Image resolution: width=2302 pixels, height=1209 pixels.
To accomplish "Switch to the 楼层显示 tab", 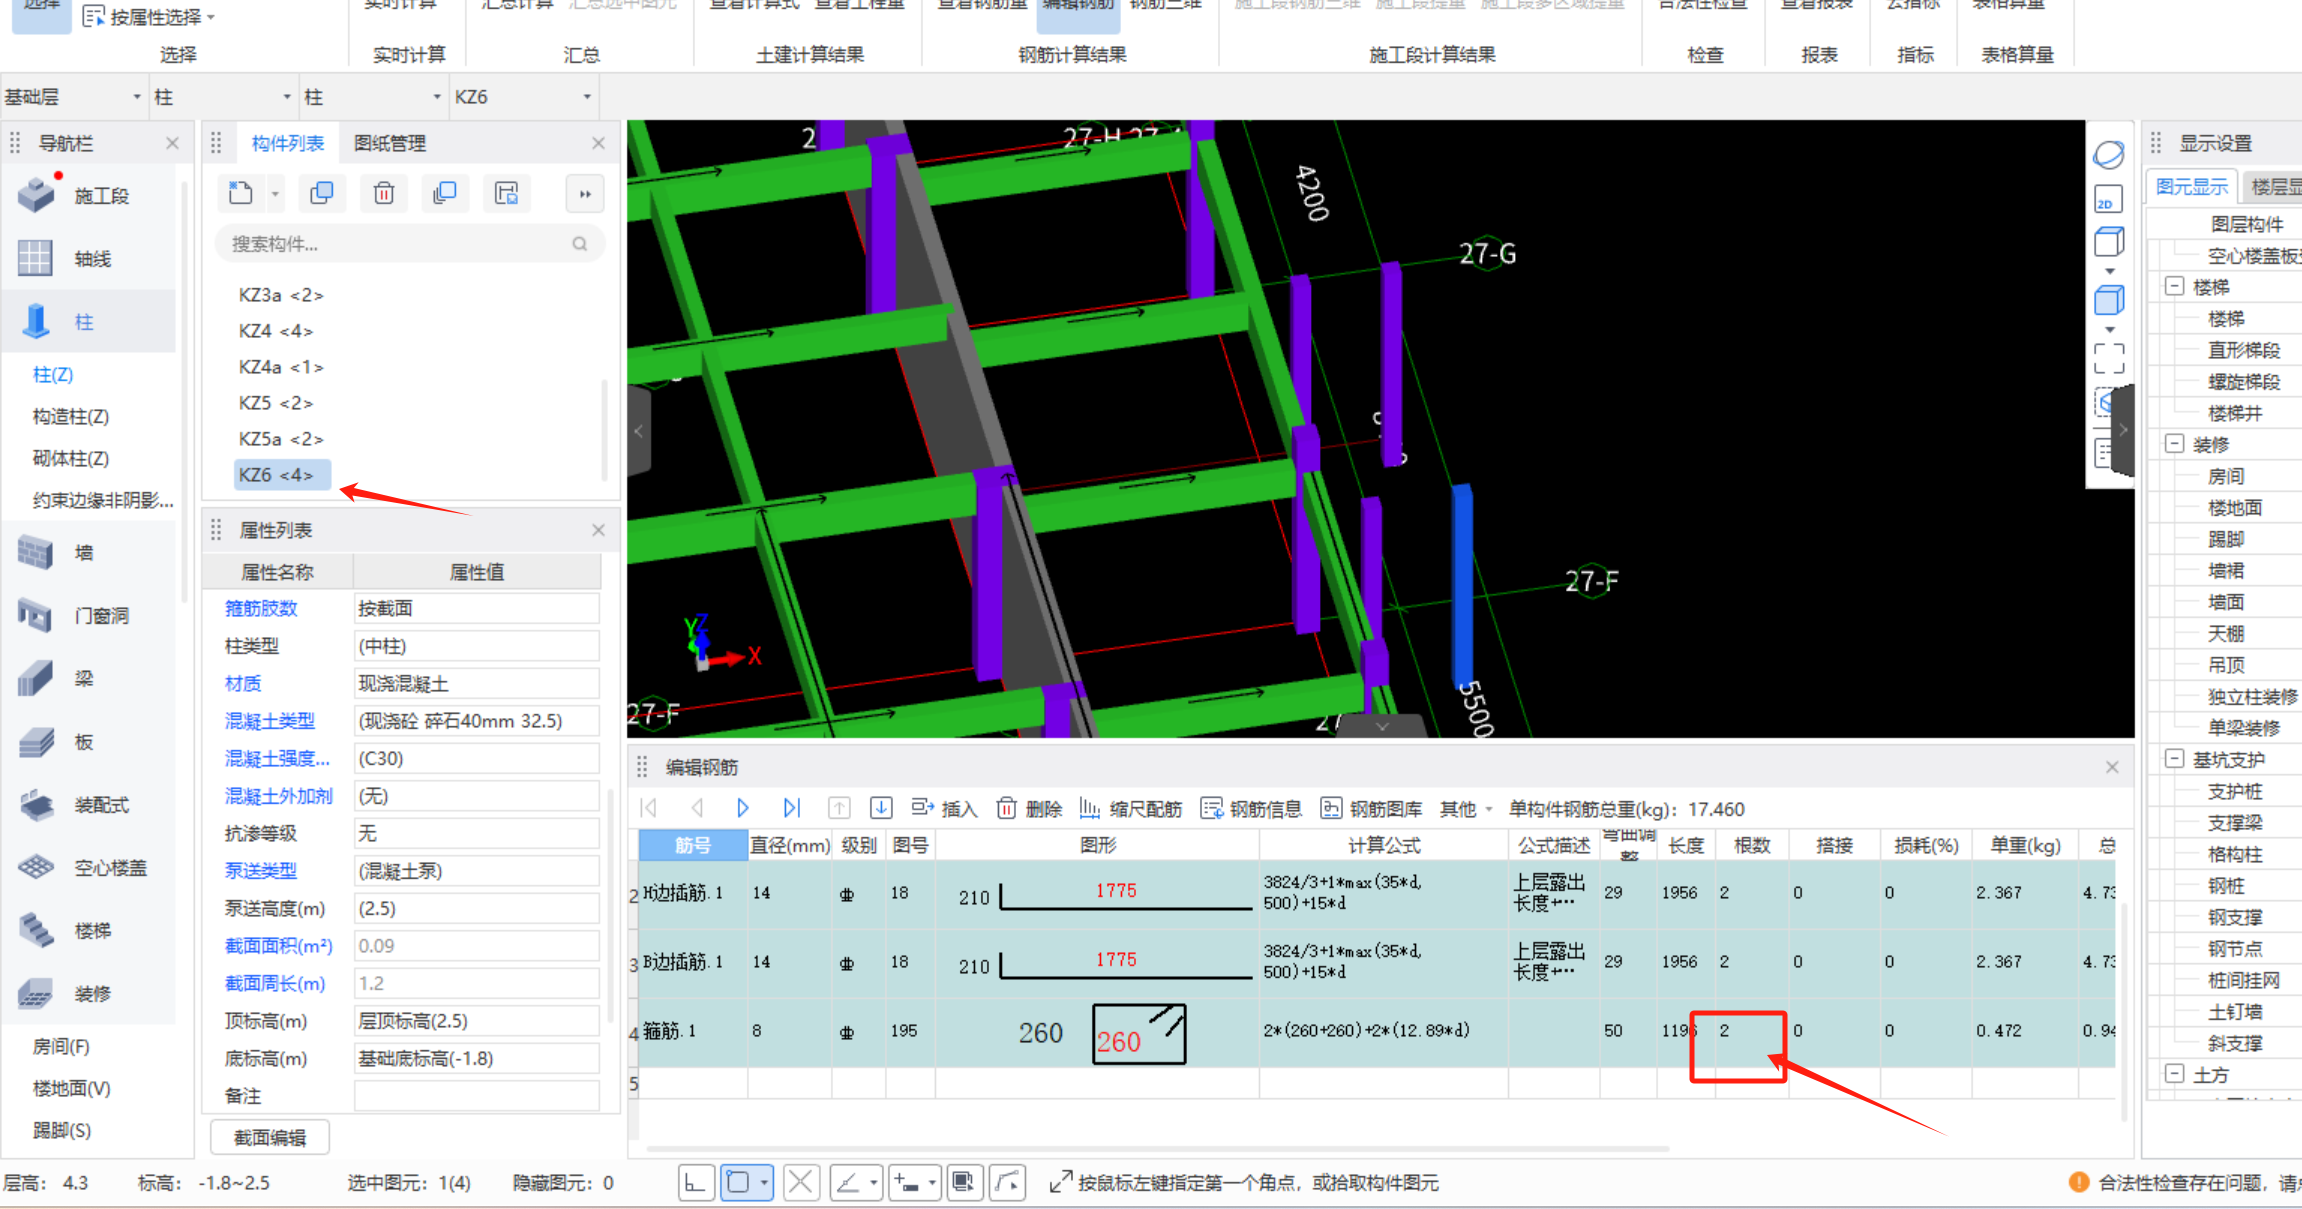I will 2272,187.
